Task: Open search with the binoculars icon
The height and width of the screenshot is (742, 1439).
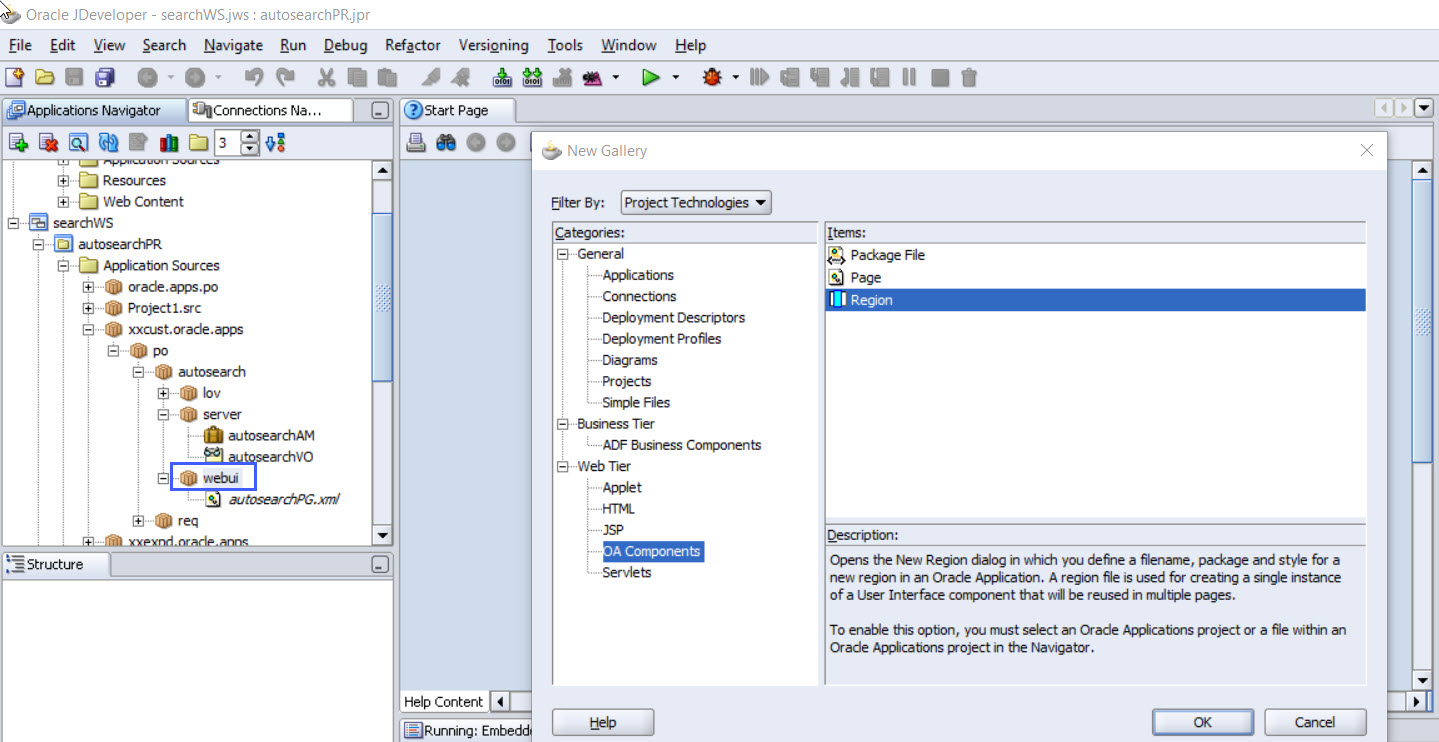Action: [446, 142]
